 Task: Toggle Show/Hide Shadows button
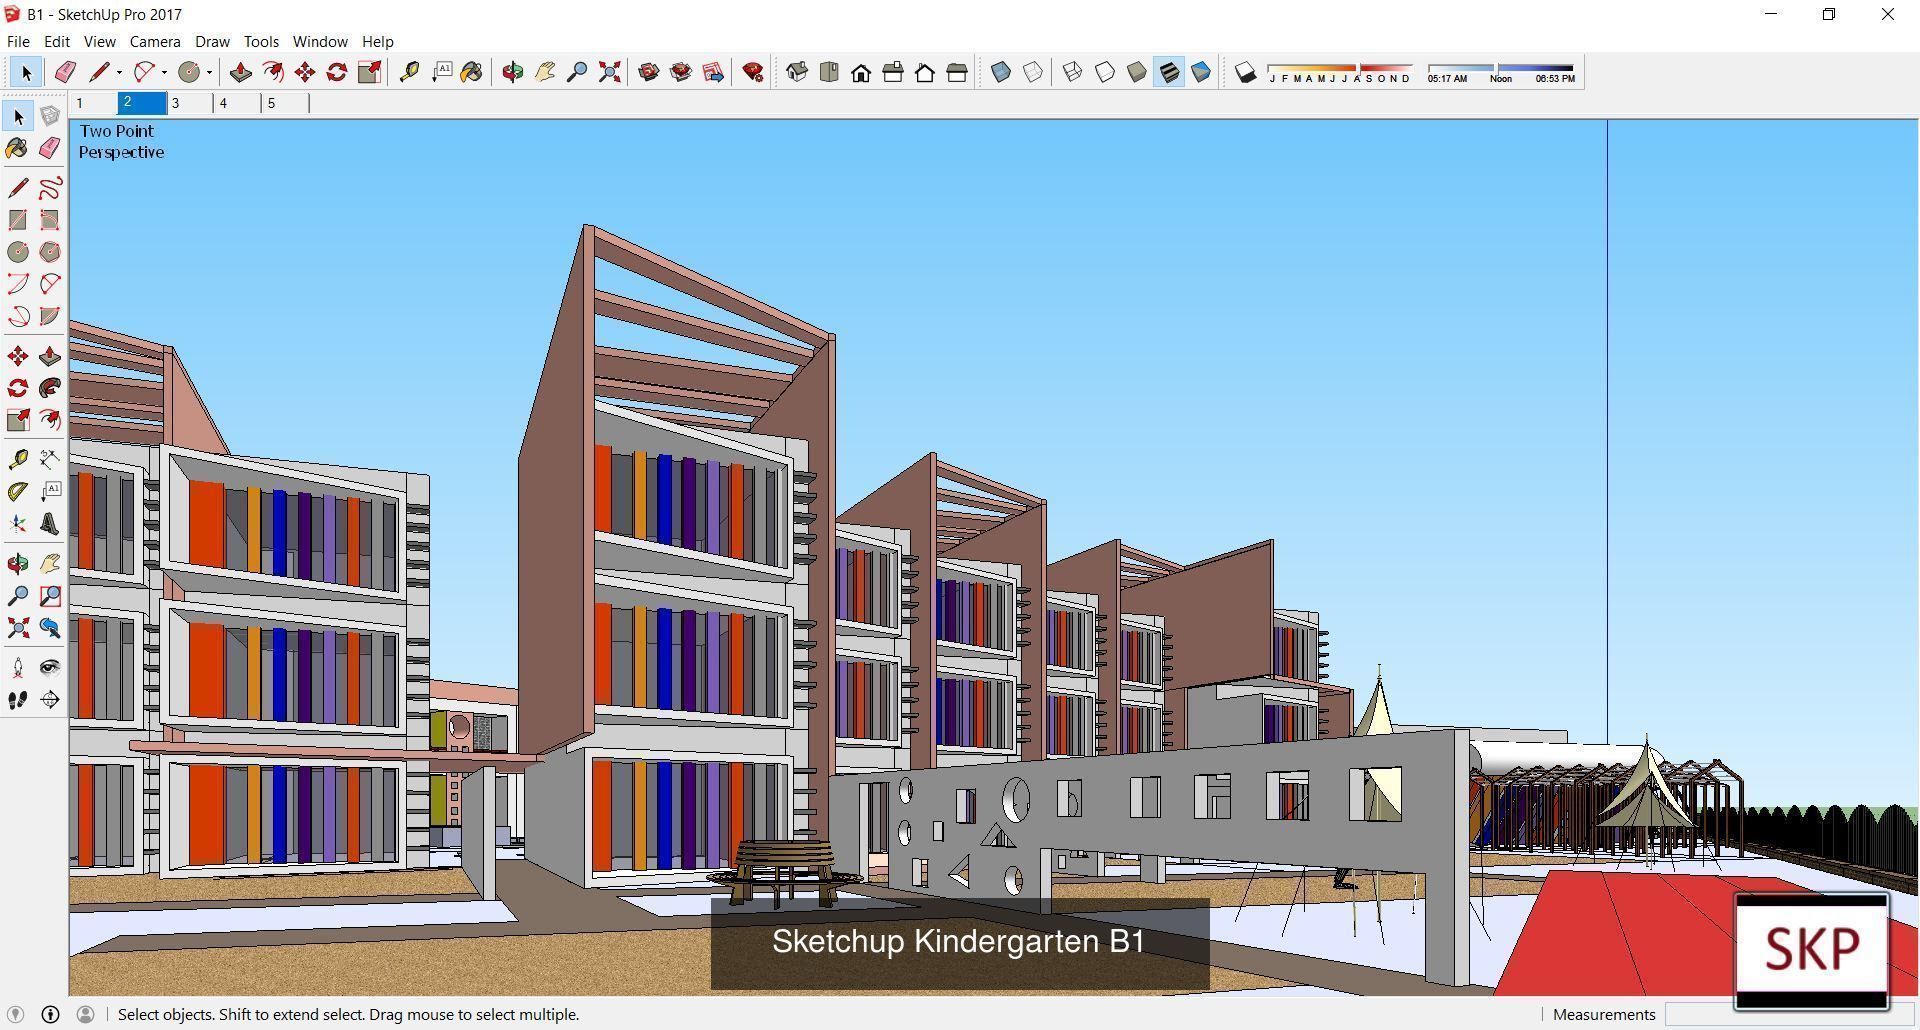(x=1245, y=72)
